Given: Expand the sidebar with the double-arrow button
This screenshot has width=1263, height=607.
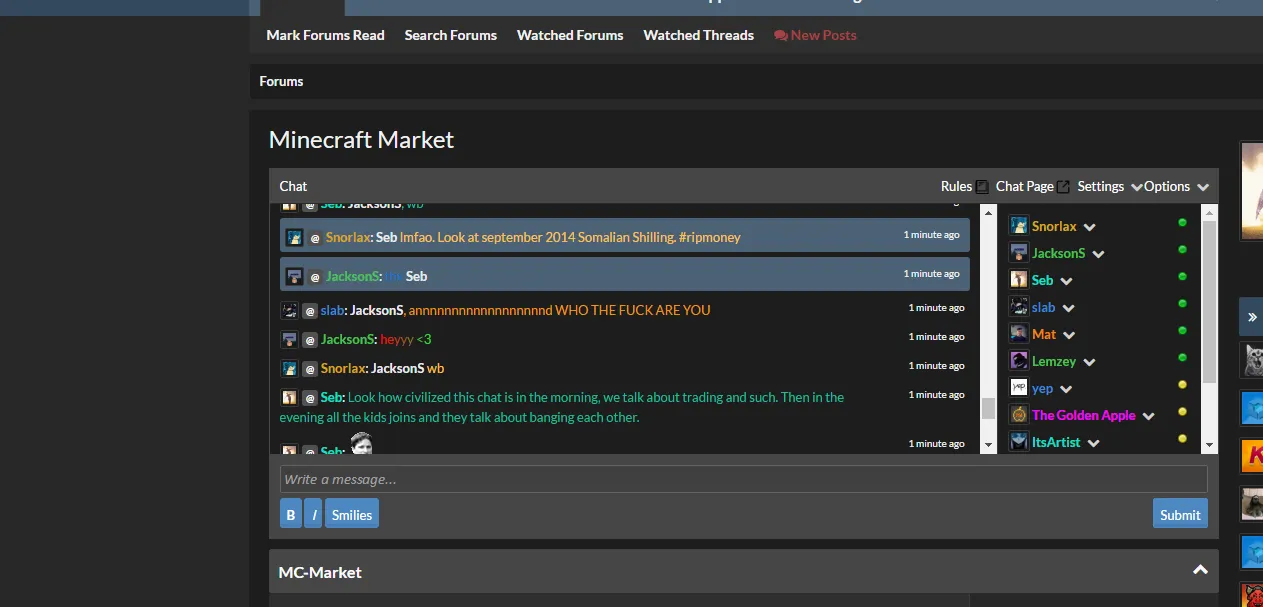Looking at the screenshot, I should coord(1252,317).
